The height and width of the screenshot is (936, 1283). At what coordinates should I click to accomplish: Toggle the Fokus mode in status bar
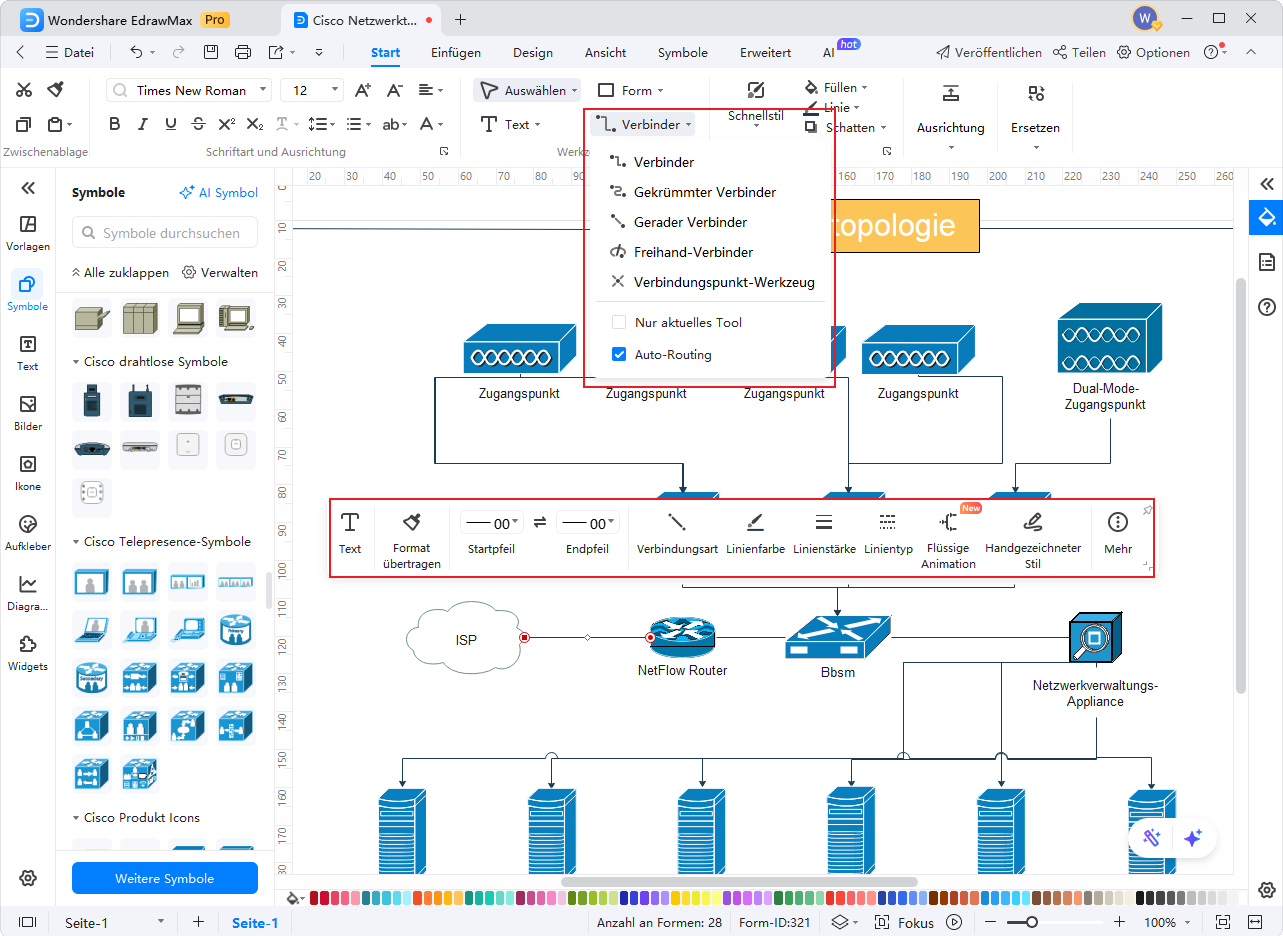click(905, 922)
